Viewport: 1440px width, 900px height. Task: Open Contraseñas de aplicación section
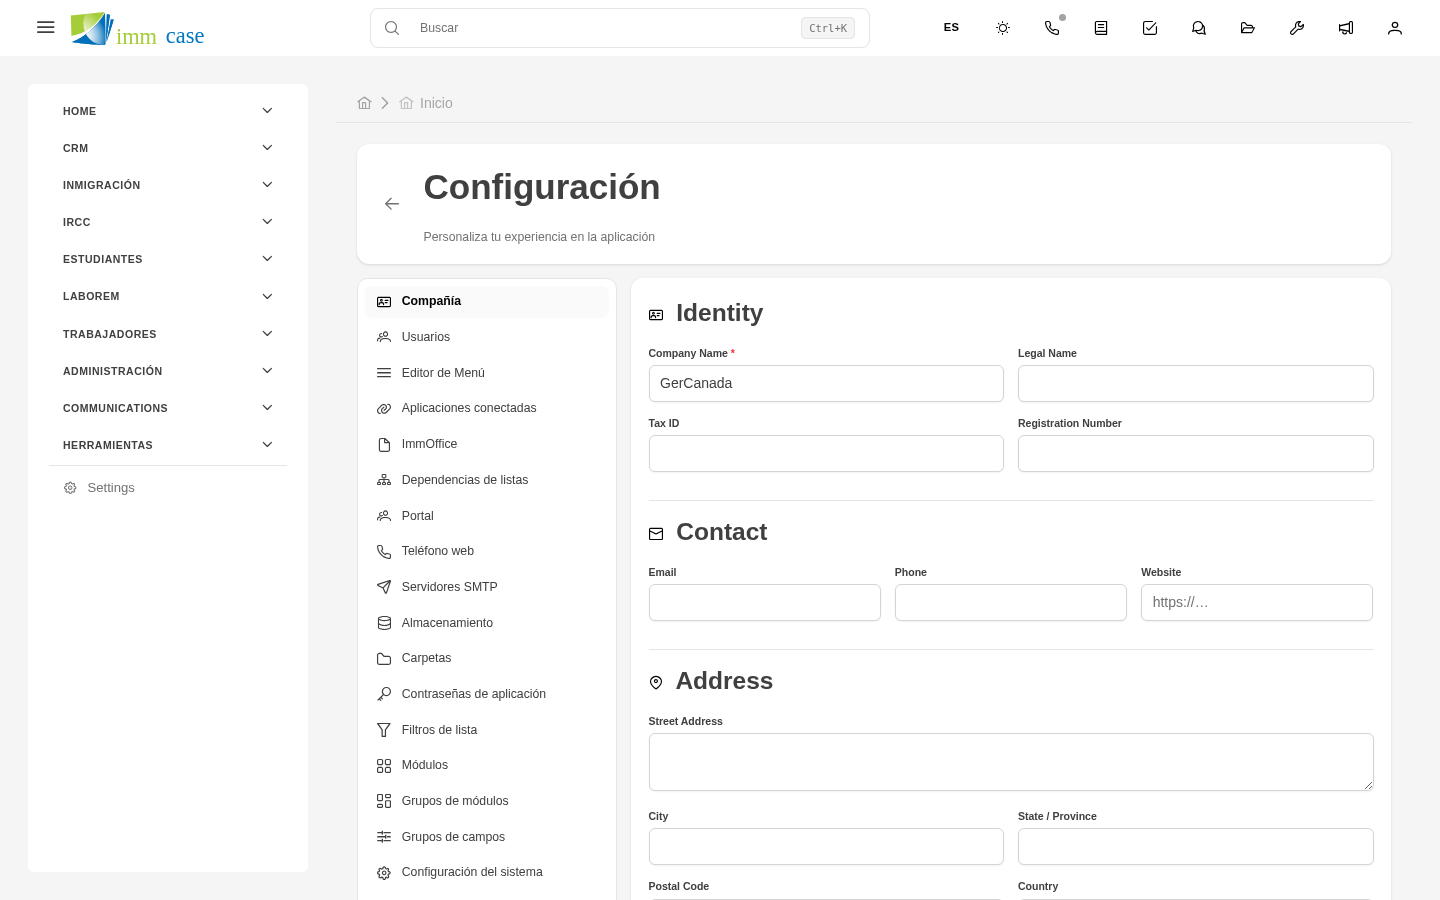[487, 694]
